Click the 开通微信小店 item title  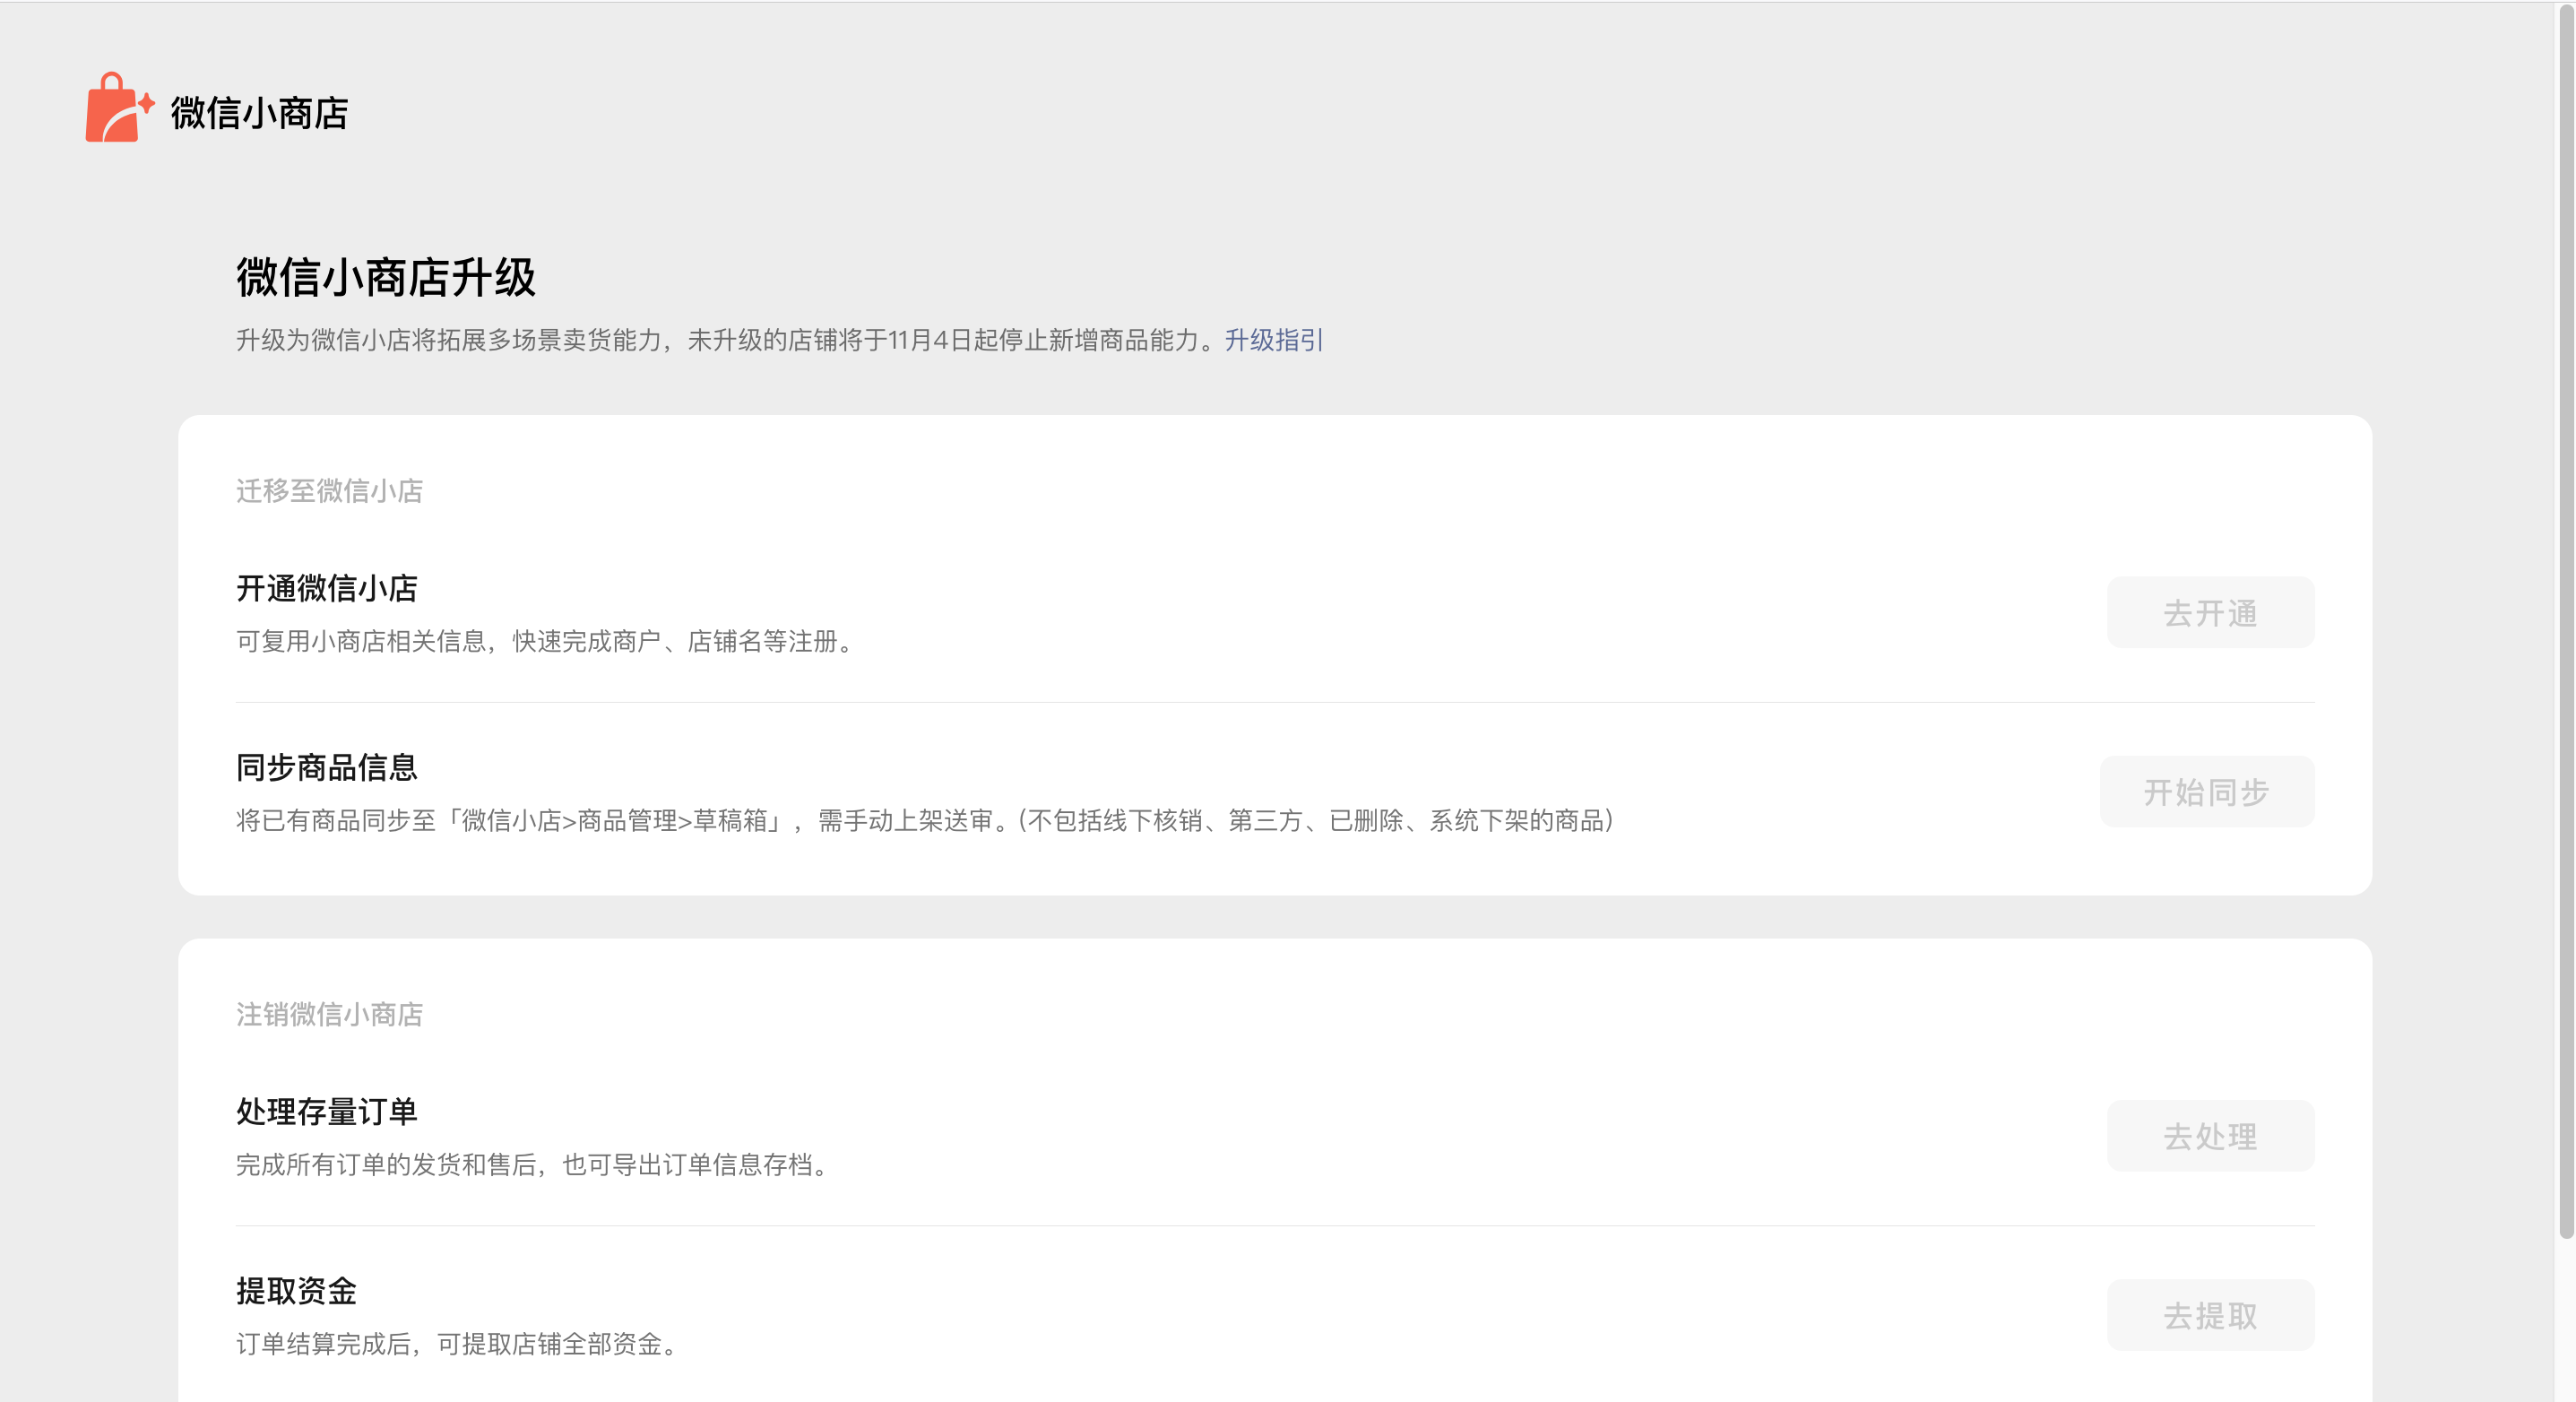327,588
